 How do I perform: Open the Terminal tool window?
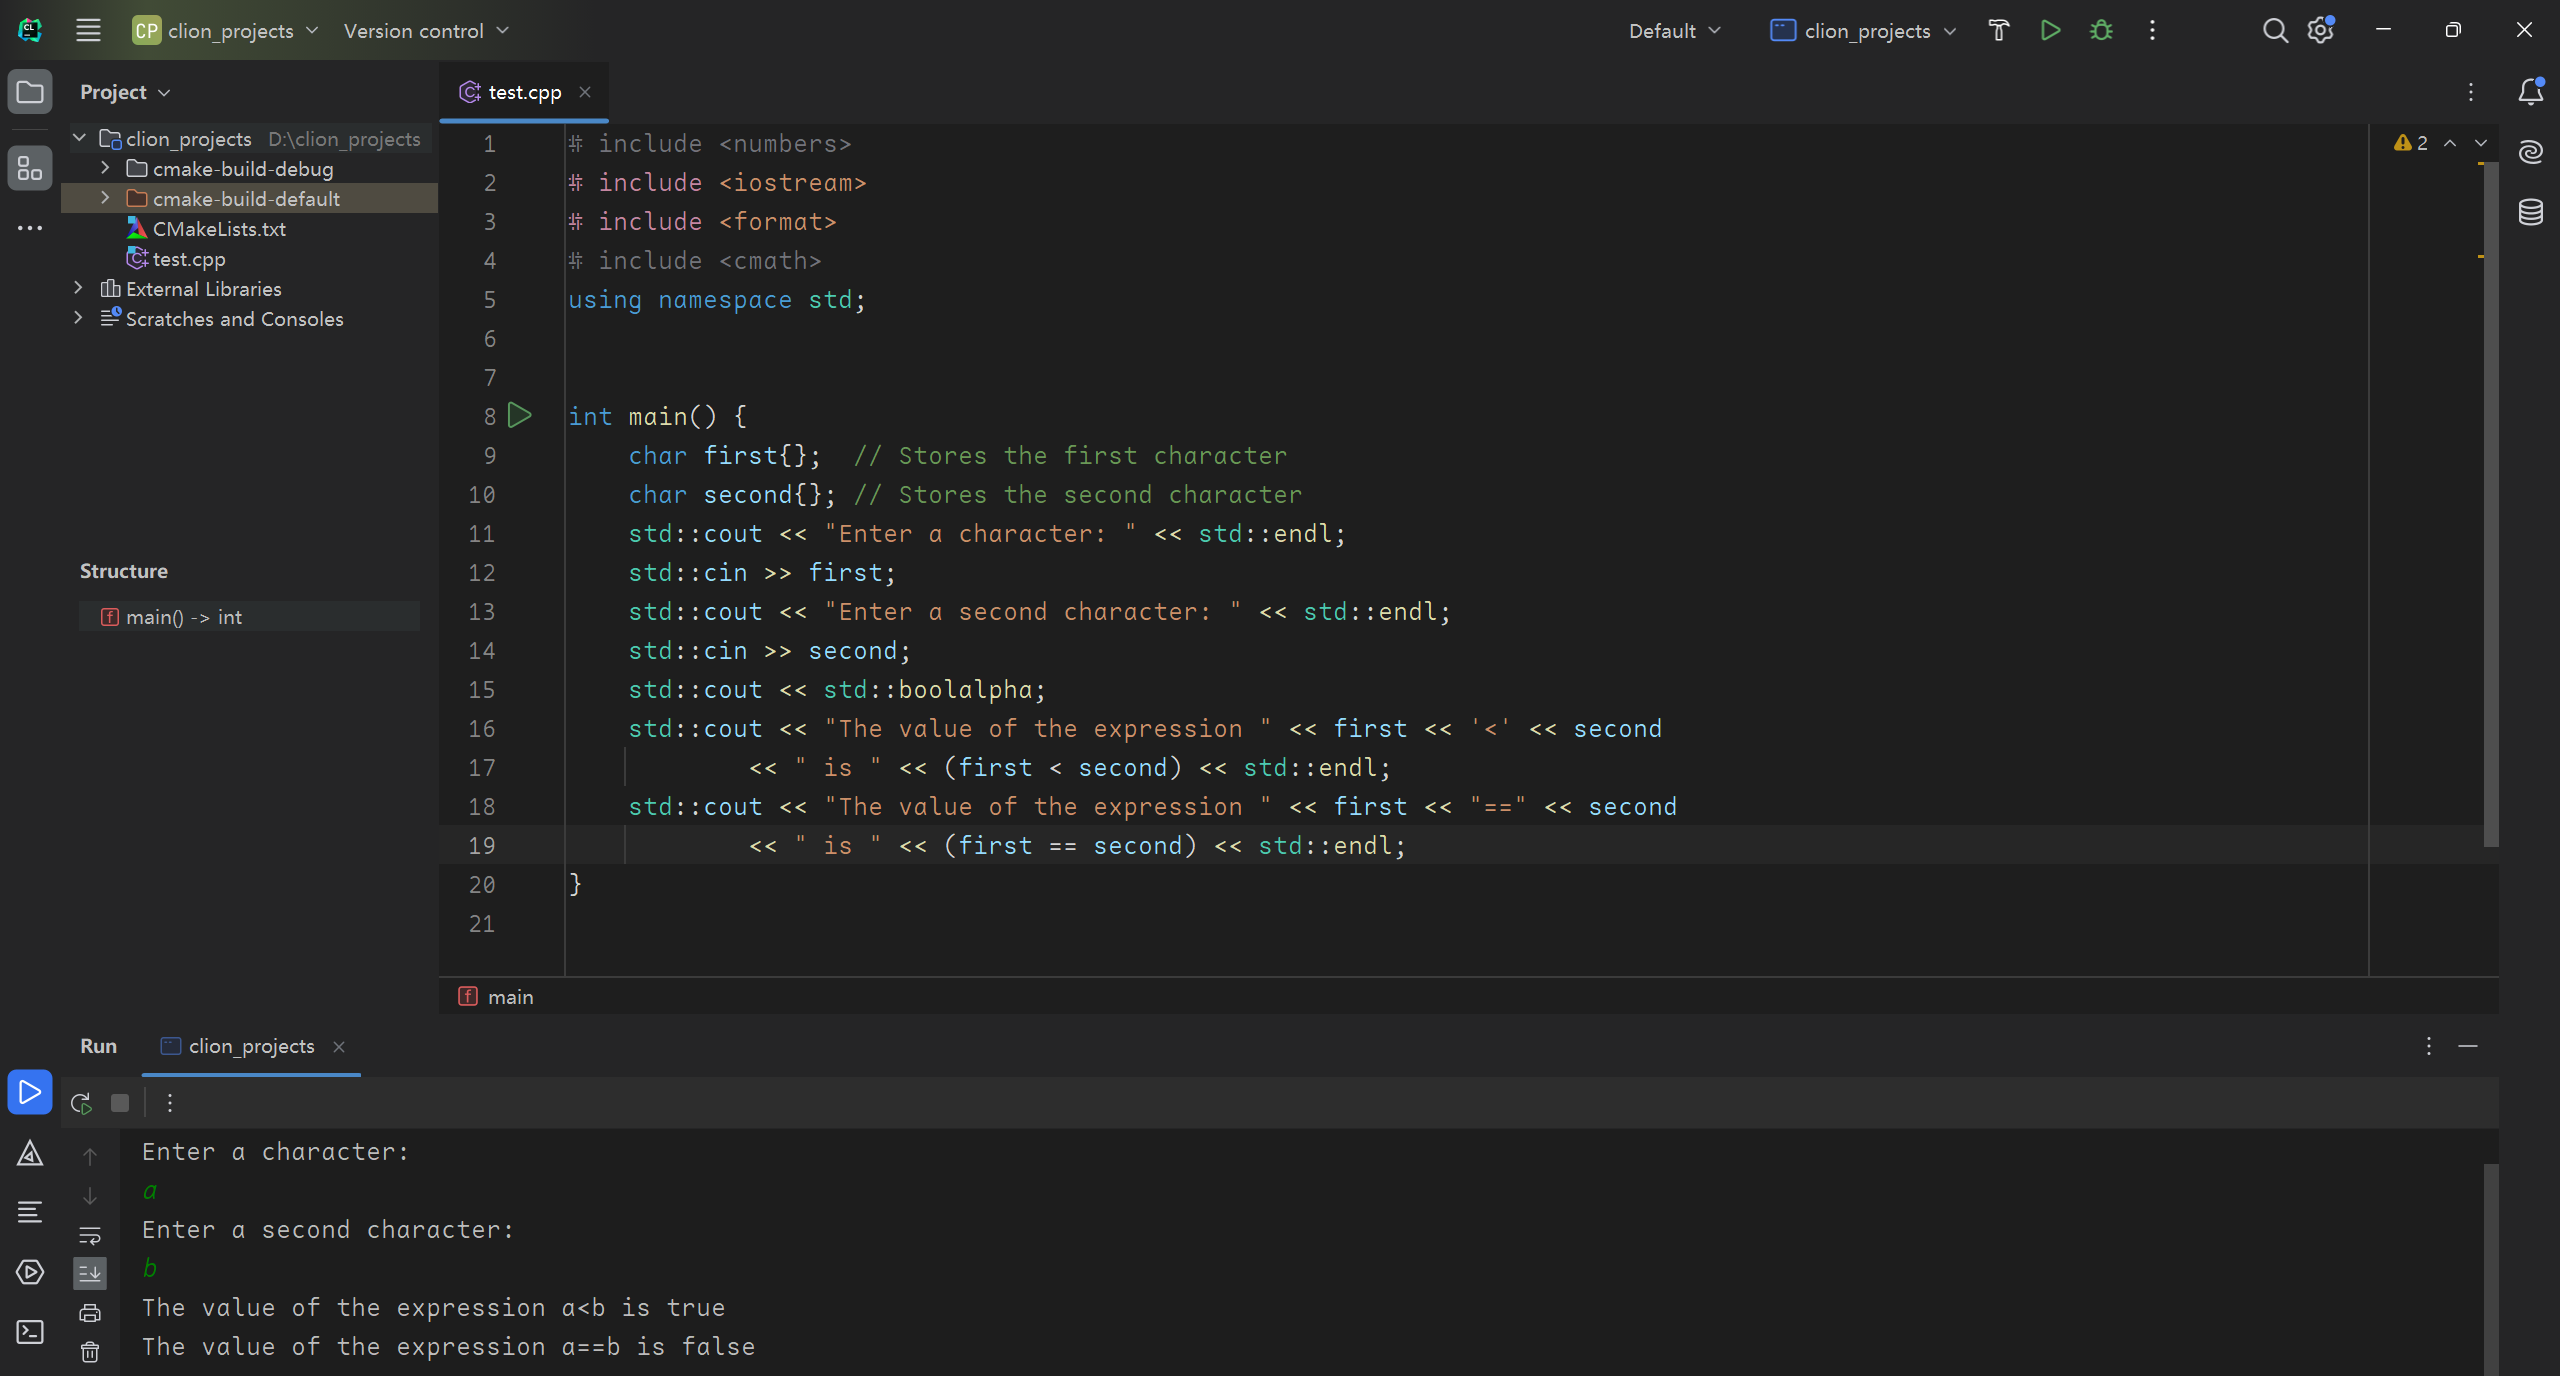pyautogui.click(x=30, y=1332)
